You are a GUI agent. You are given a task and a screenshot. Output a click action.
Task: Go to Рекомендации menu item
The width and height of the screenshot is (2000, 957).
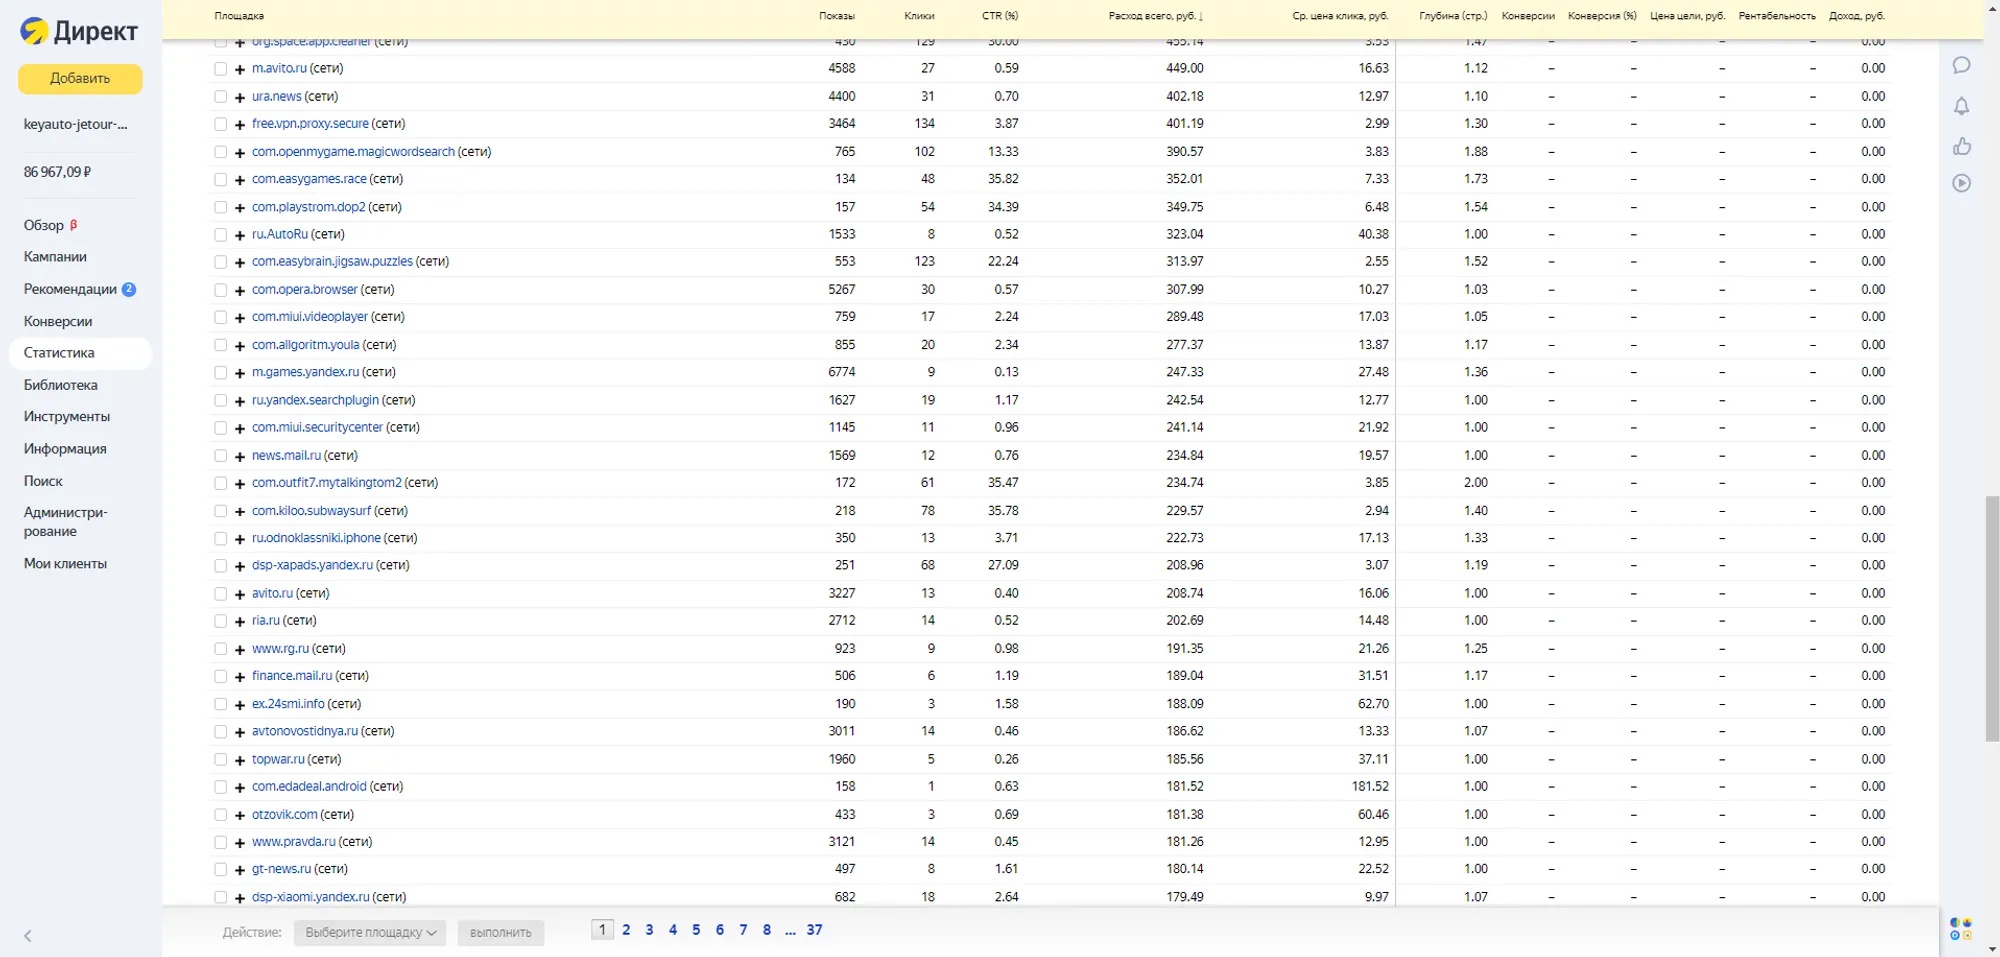(70, 289)
